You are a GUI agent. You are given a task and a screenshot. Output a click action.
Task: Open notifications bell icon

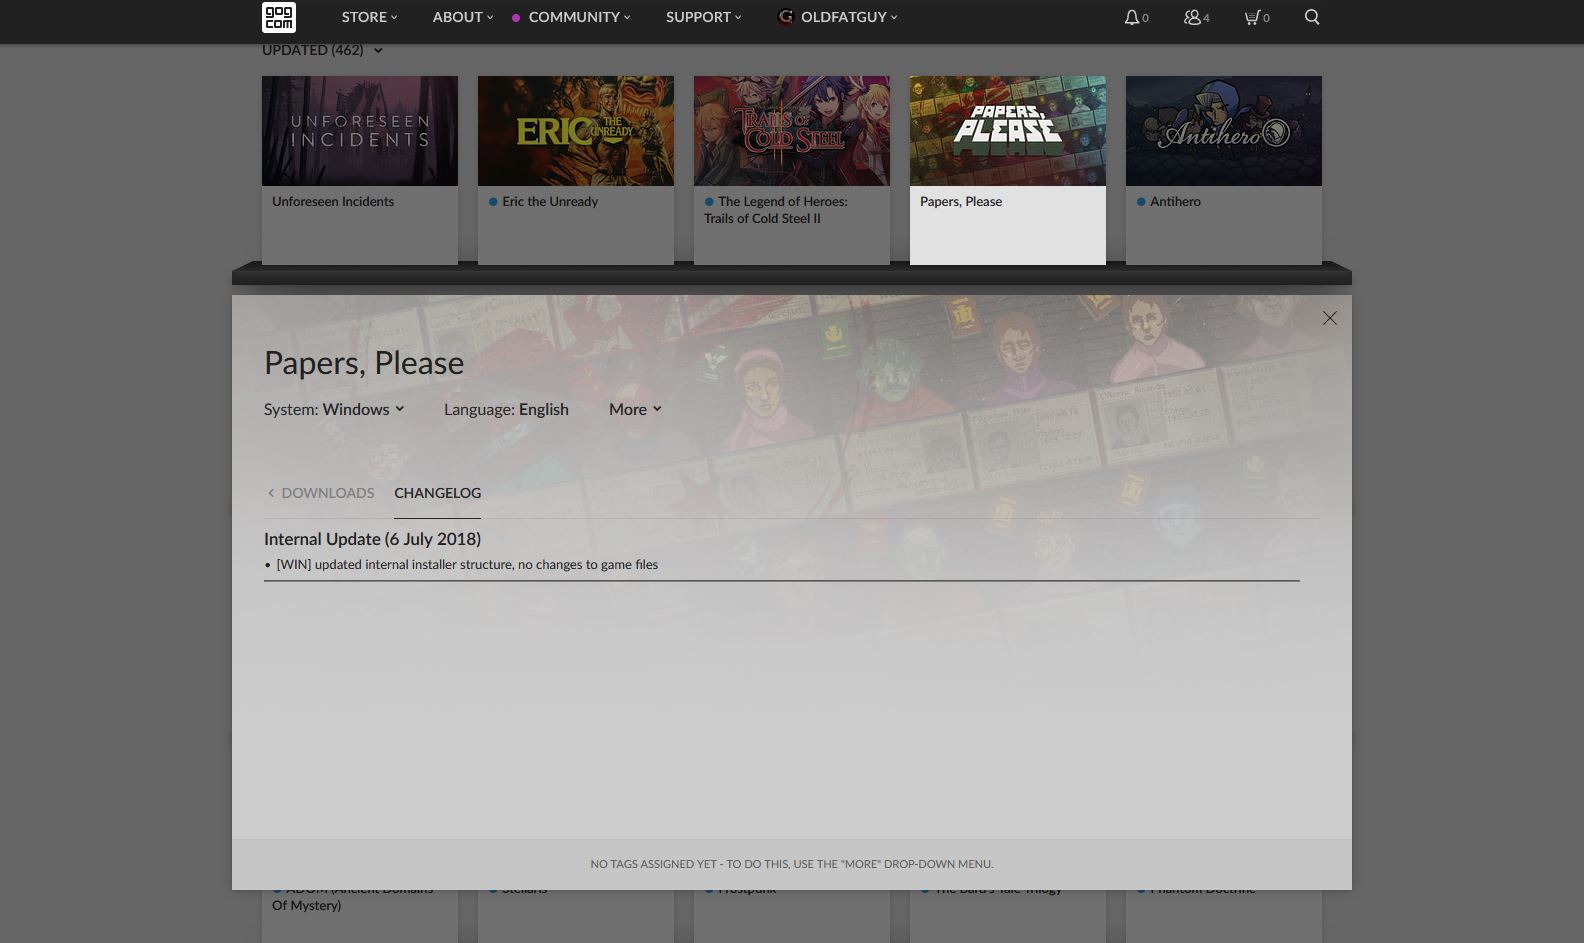1131,17
